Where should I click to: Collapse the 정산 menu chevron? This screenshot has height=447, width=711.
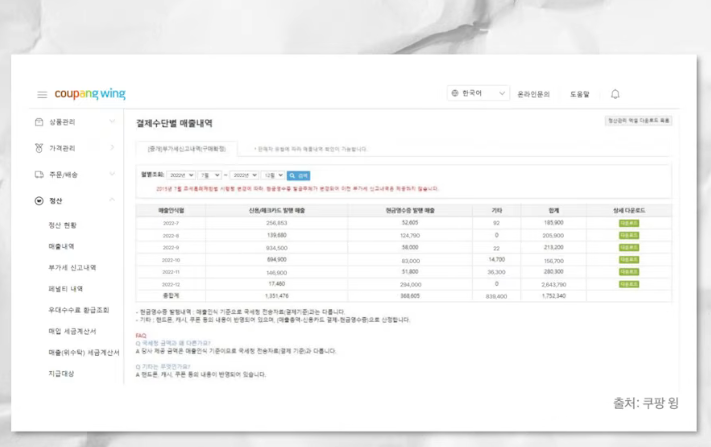[112, 199]
